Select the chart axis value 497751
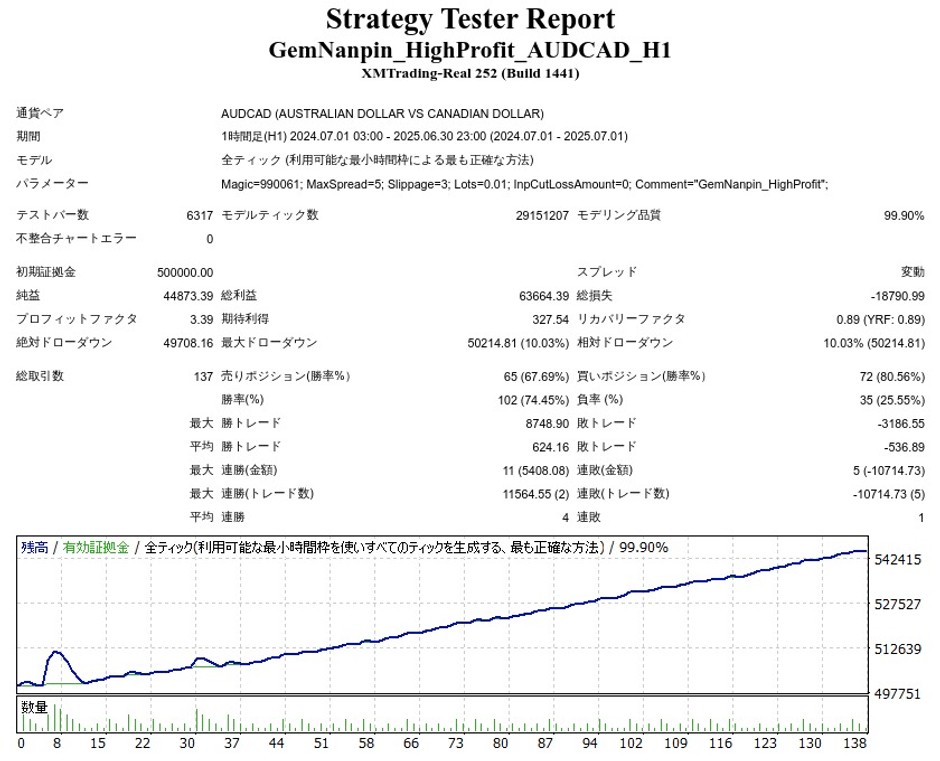This screenshot has width=940, height=761. coord(897,694)
